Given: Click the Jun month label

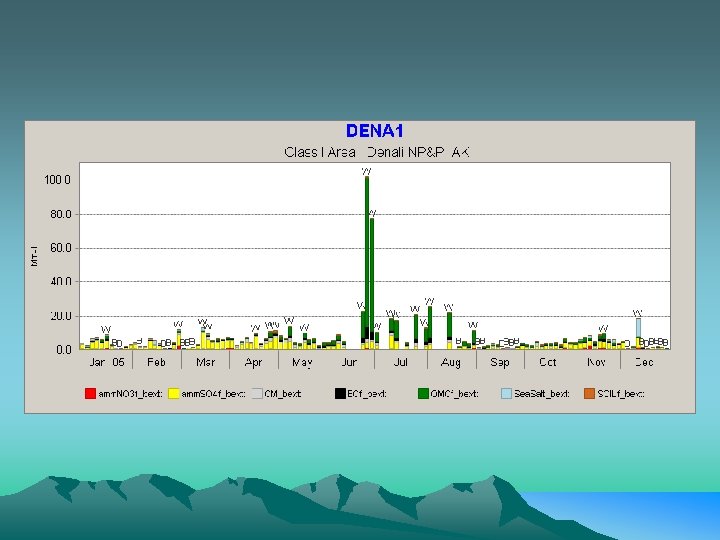Looking at the screenshot, I should pos(349,362).
